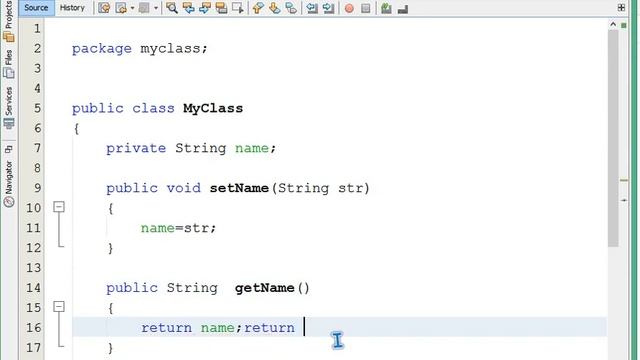This screenshot has height=360, width=640.
Task: Open the Forward history dropdown arrow
Action: point(156,8)
